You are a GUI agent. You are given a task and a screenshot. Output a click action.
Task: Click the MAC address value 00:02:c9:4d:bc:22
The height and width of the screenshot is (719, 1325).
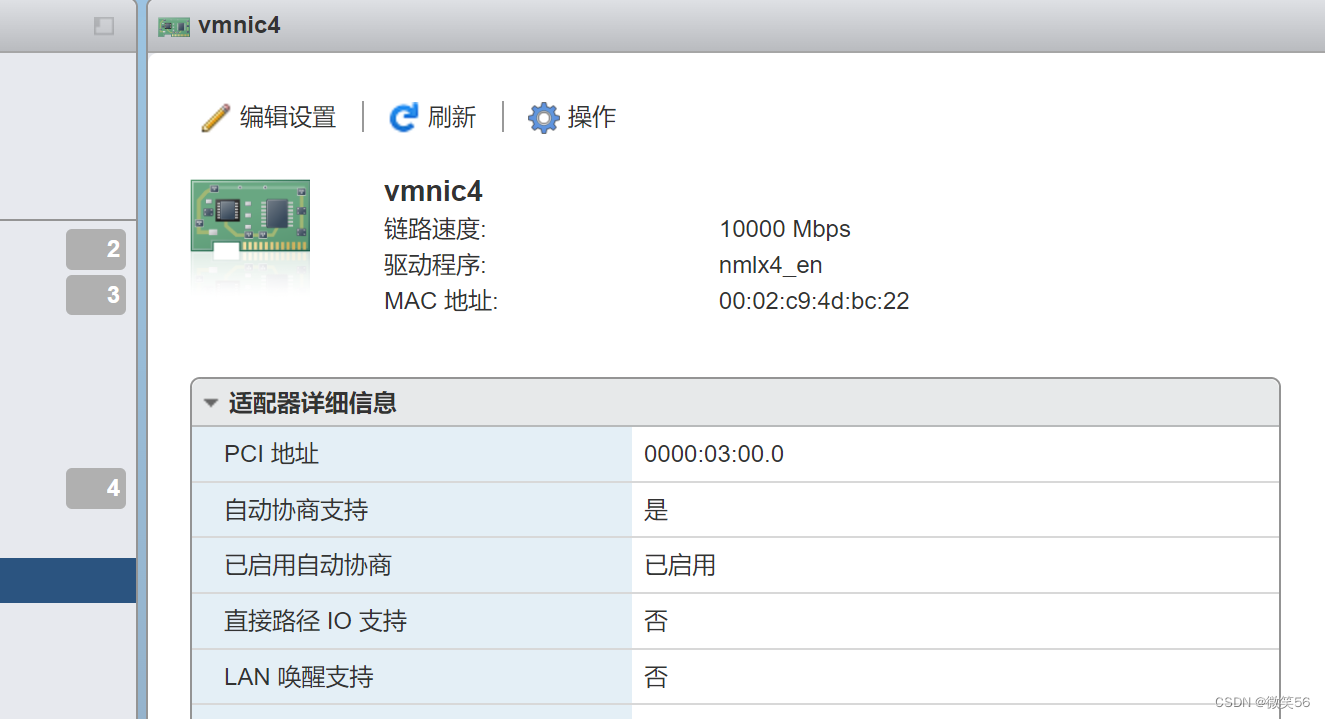[x=814, y=301]
